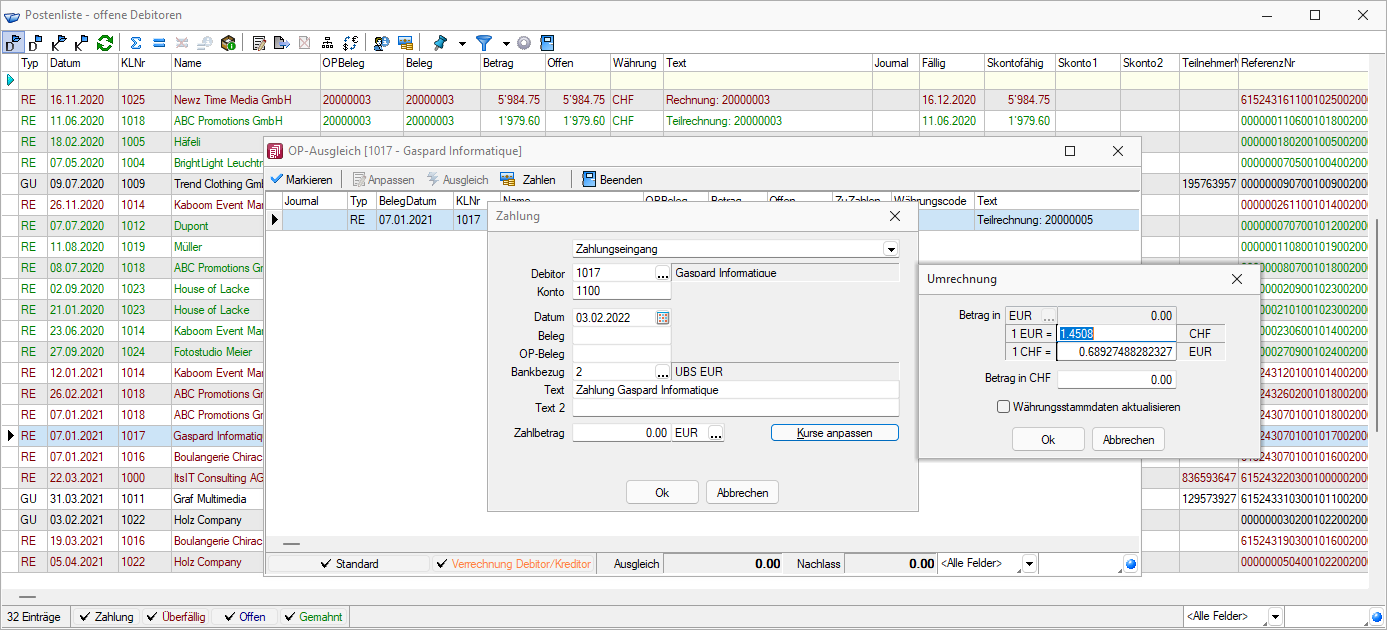Open the bottom-right Alle Felder dropdown
This screenshot has height=630, width=1387.
(x=1274, y=617)
